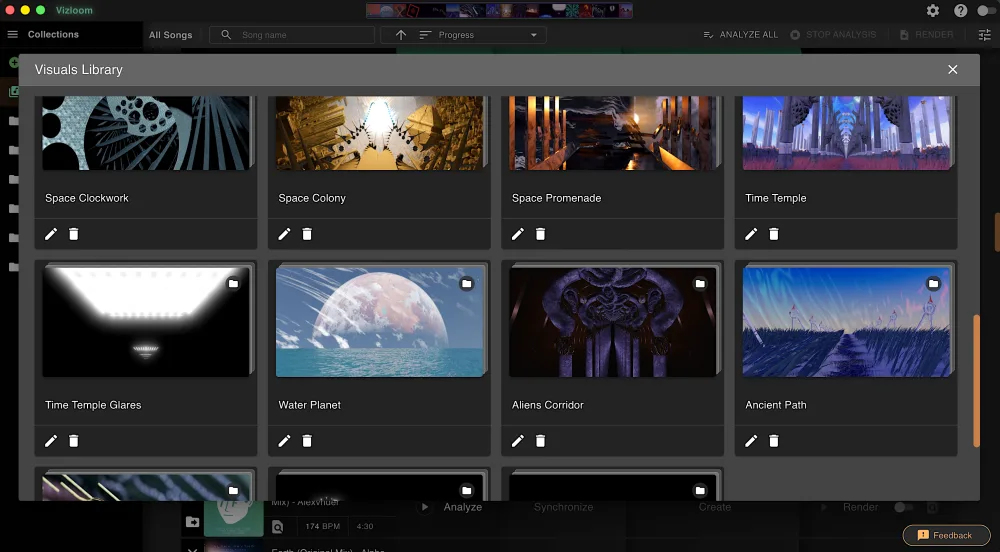Delete the Time Temple Glares visual
The width and height of the screenshot is (1000, 552).
point(74,441)
